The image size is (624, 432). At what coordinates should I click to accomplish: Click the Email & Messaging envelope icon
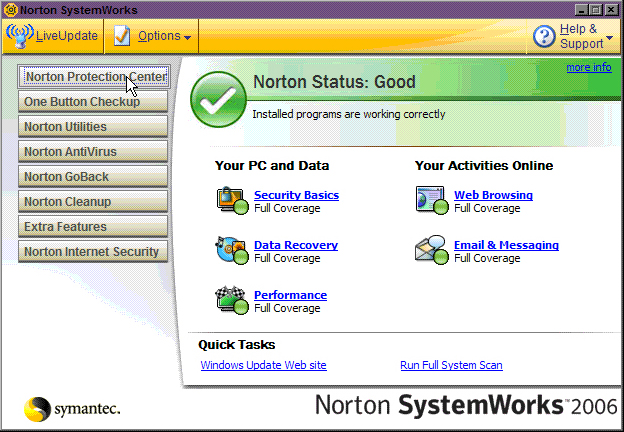tap(432, 250)
